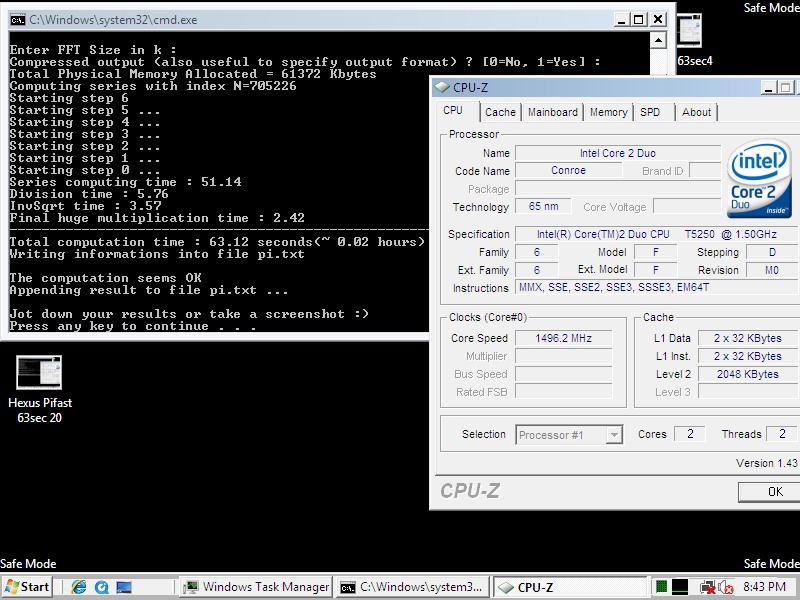Click the blue Q quick launch icon
This screenshot has width=800, height=600.
102,587
